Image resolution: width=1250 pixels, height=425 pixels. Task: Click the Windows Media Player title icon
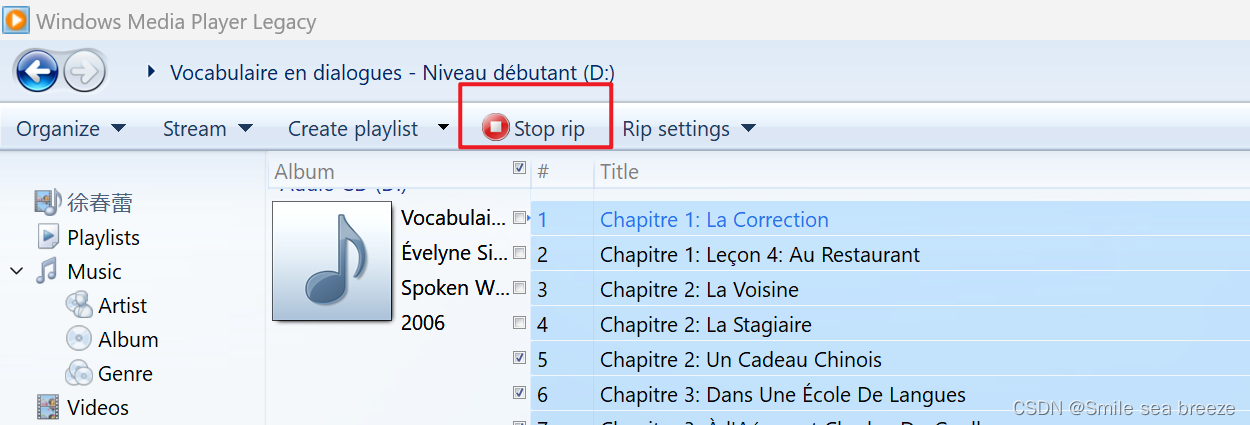[15, 19]
